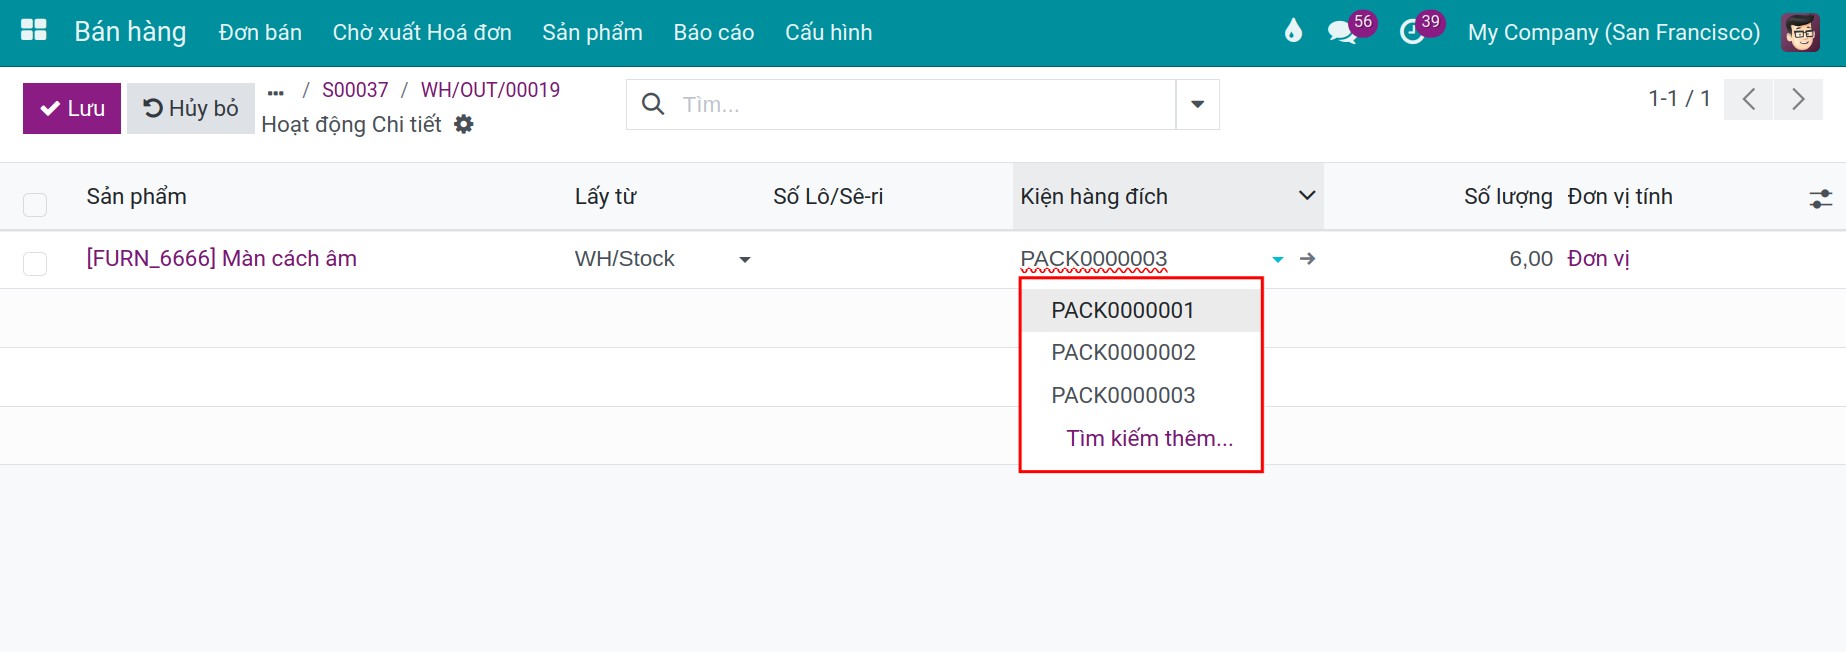Click the water drop debug icon

pyautogui.click(x=1293, y=31)
